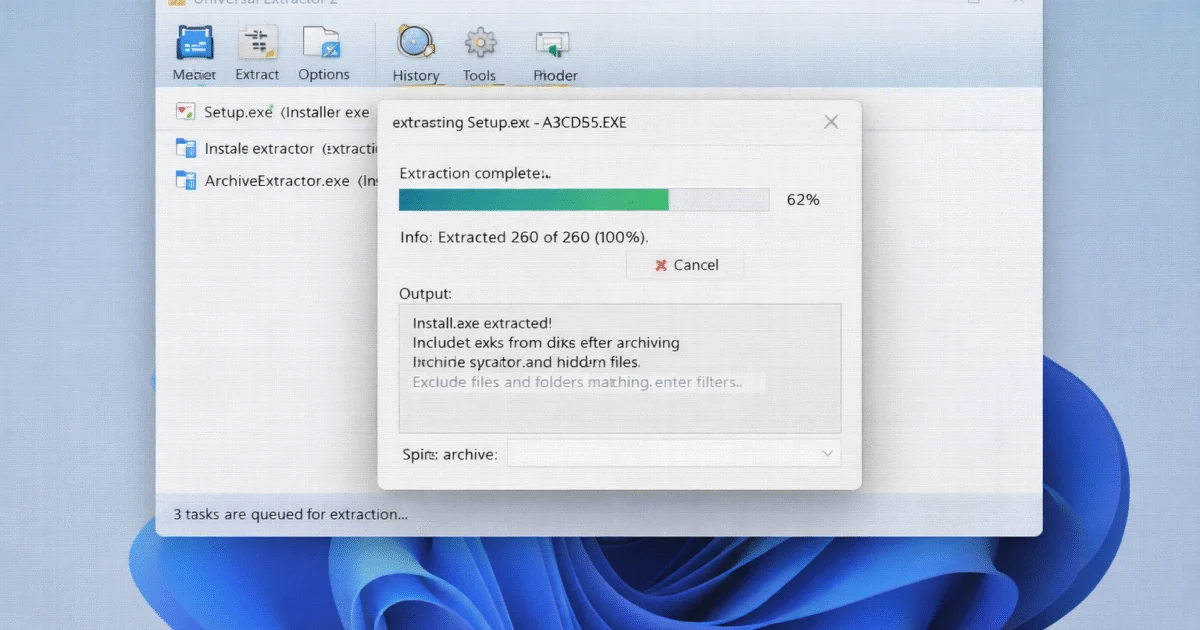The image size is (1200, 630).
Task: Open the Spirit archive dropdown
Action: [x=674, y=453]
